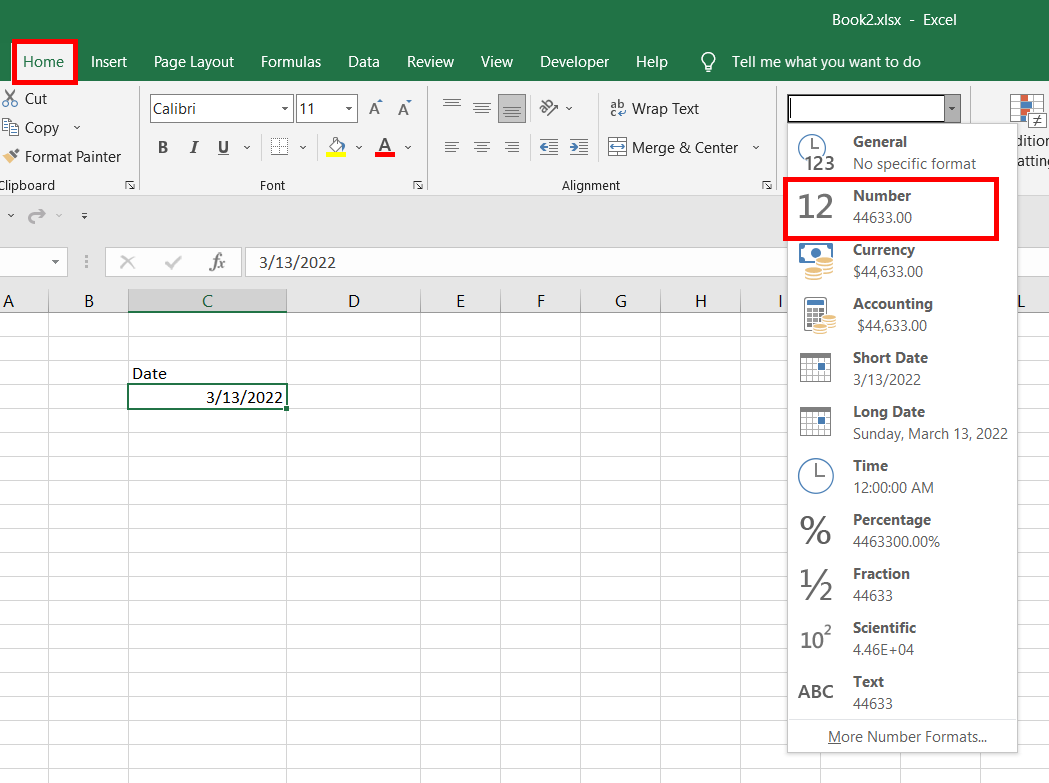This screenshot has width=1049, height=783.
Task: Toggle Italic formatting
Action: point(194,147)
